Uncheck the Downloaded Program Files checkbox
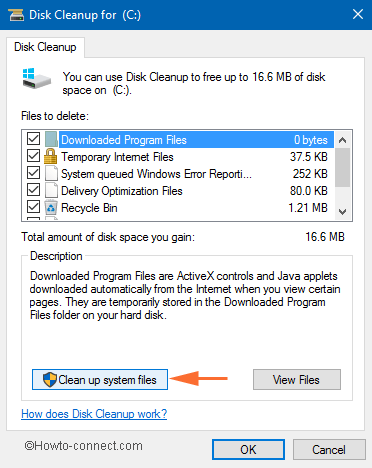 33,138
